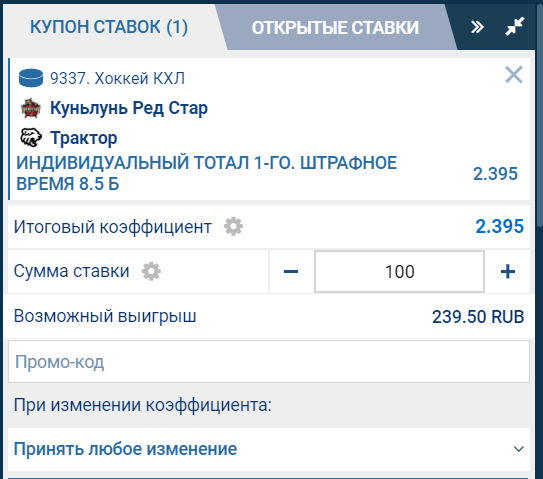The image size is (543, 479).
Task: Open settings gear next to Итоговый коэффициент
Action: (233, 227)
